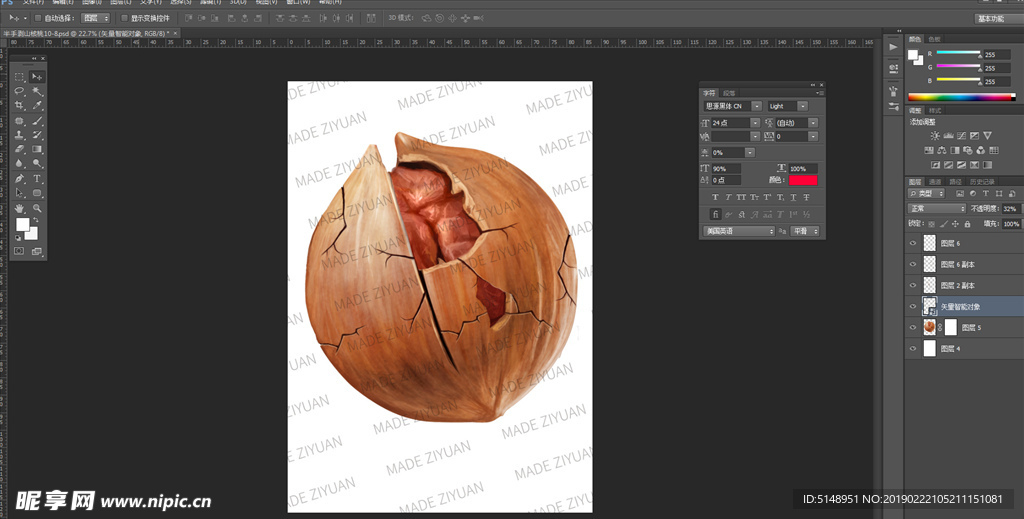Enable the 自动选择 checkbox
Image resolution: width=1024 pixels, height=519 pixels.
click(x=38, y=18)
